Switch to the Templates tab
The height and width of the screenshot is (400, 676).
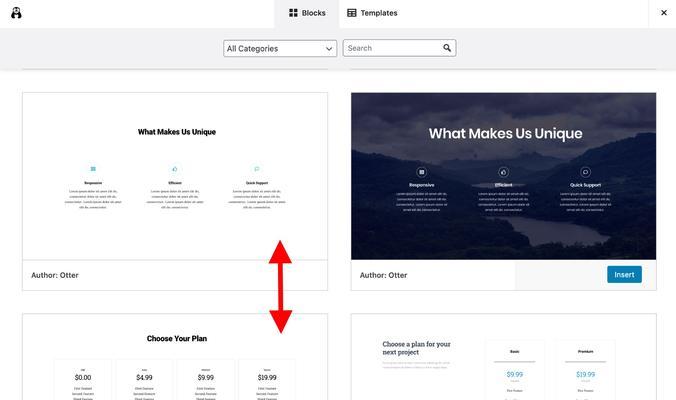point(372,13)
